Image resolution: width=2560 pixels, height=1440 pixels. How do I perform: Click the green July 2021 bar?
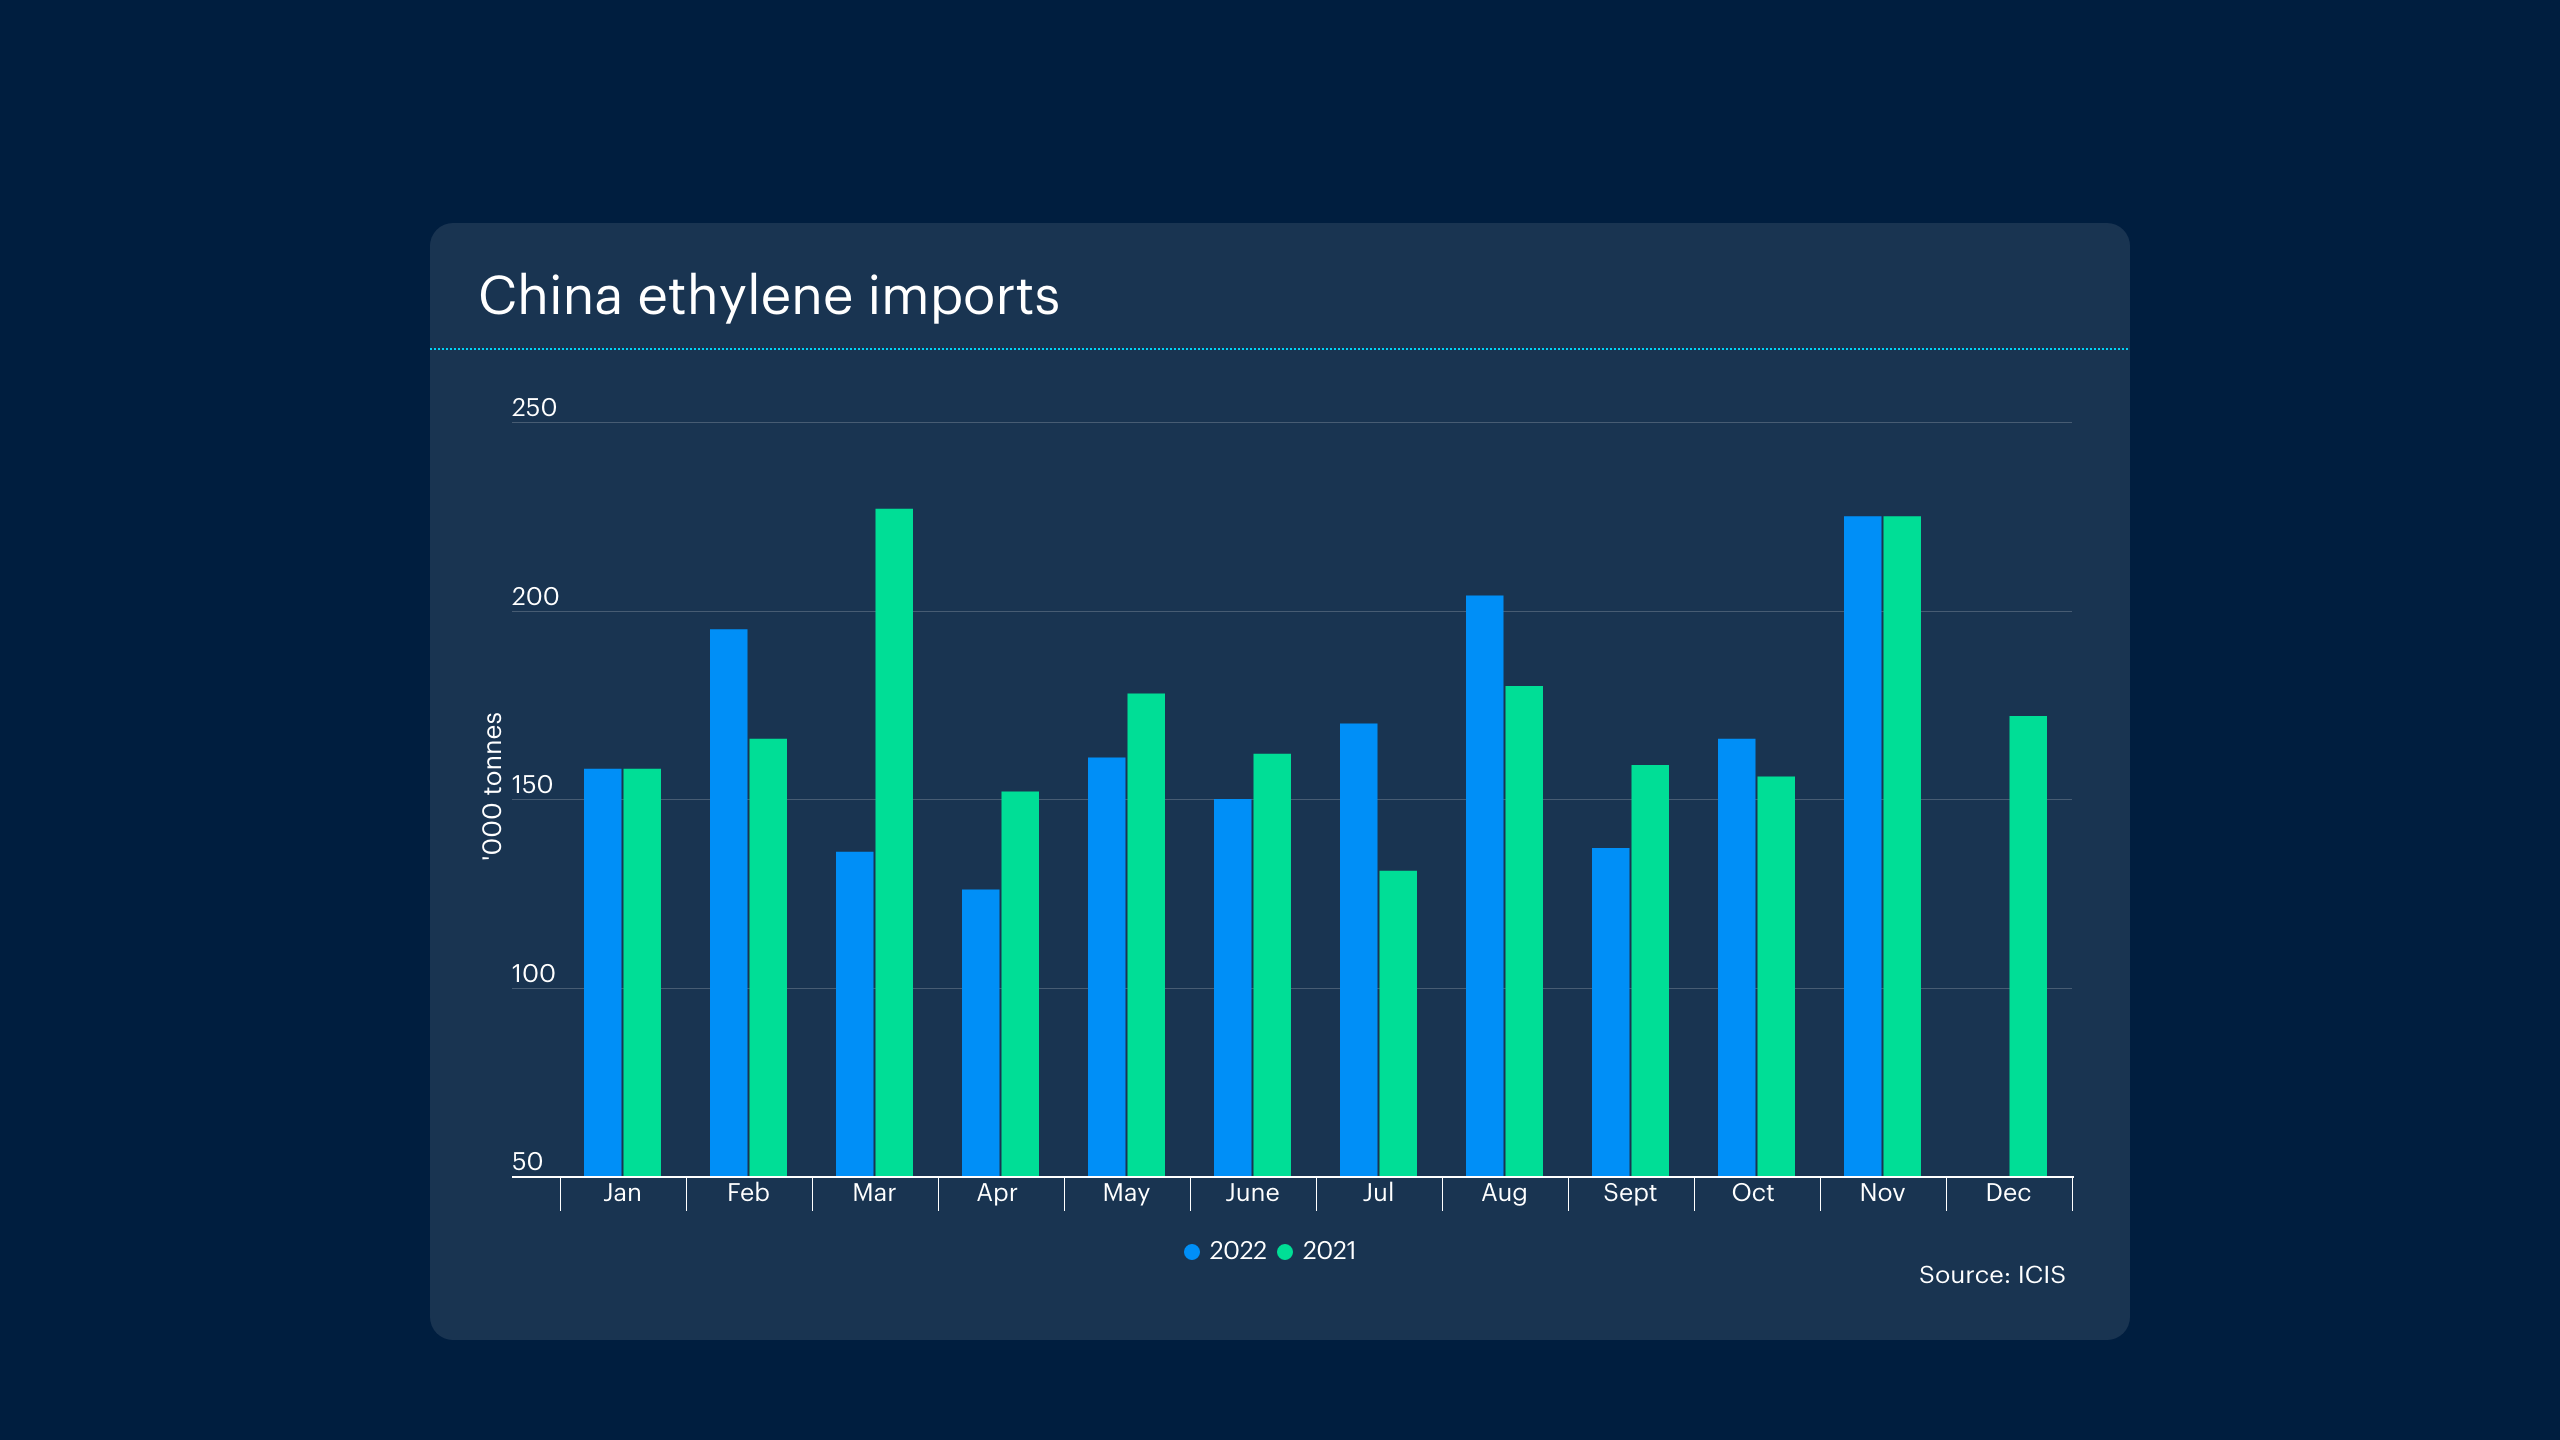pyautogui.click(x=1398, y=1023)
